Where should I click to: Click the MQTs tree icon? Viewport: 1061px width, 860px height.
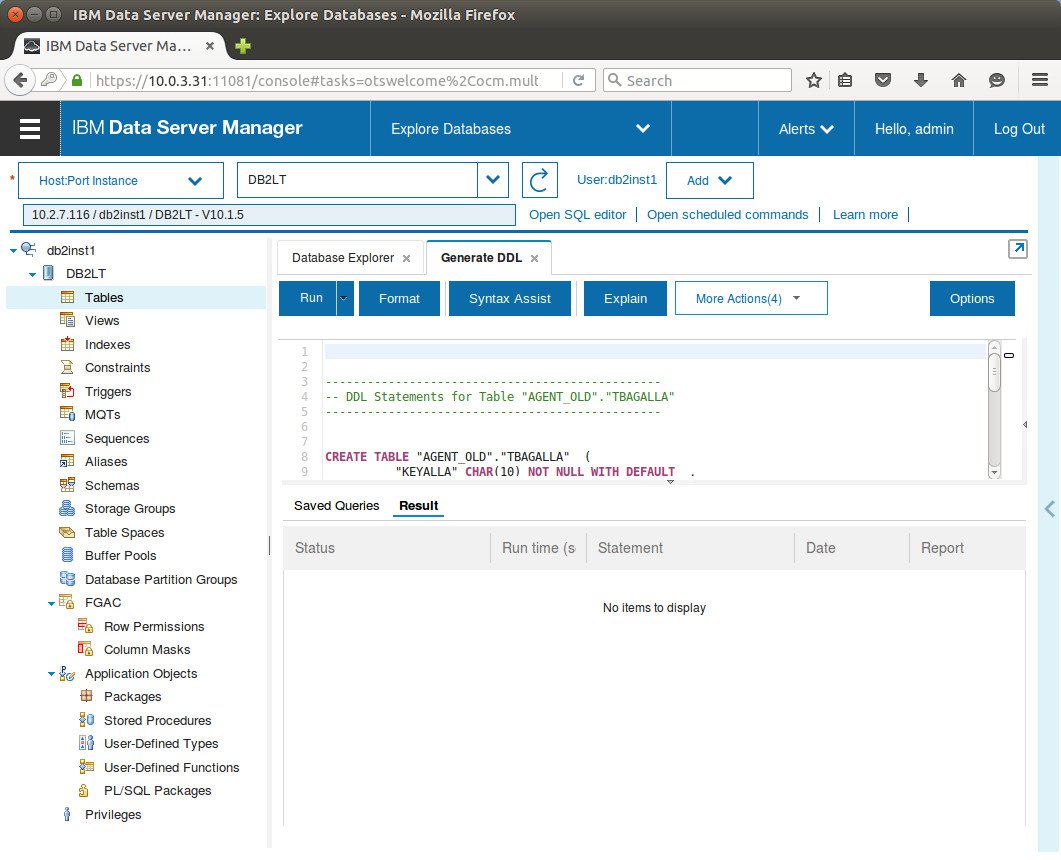pos(68,414)
